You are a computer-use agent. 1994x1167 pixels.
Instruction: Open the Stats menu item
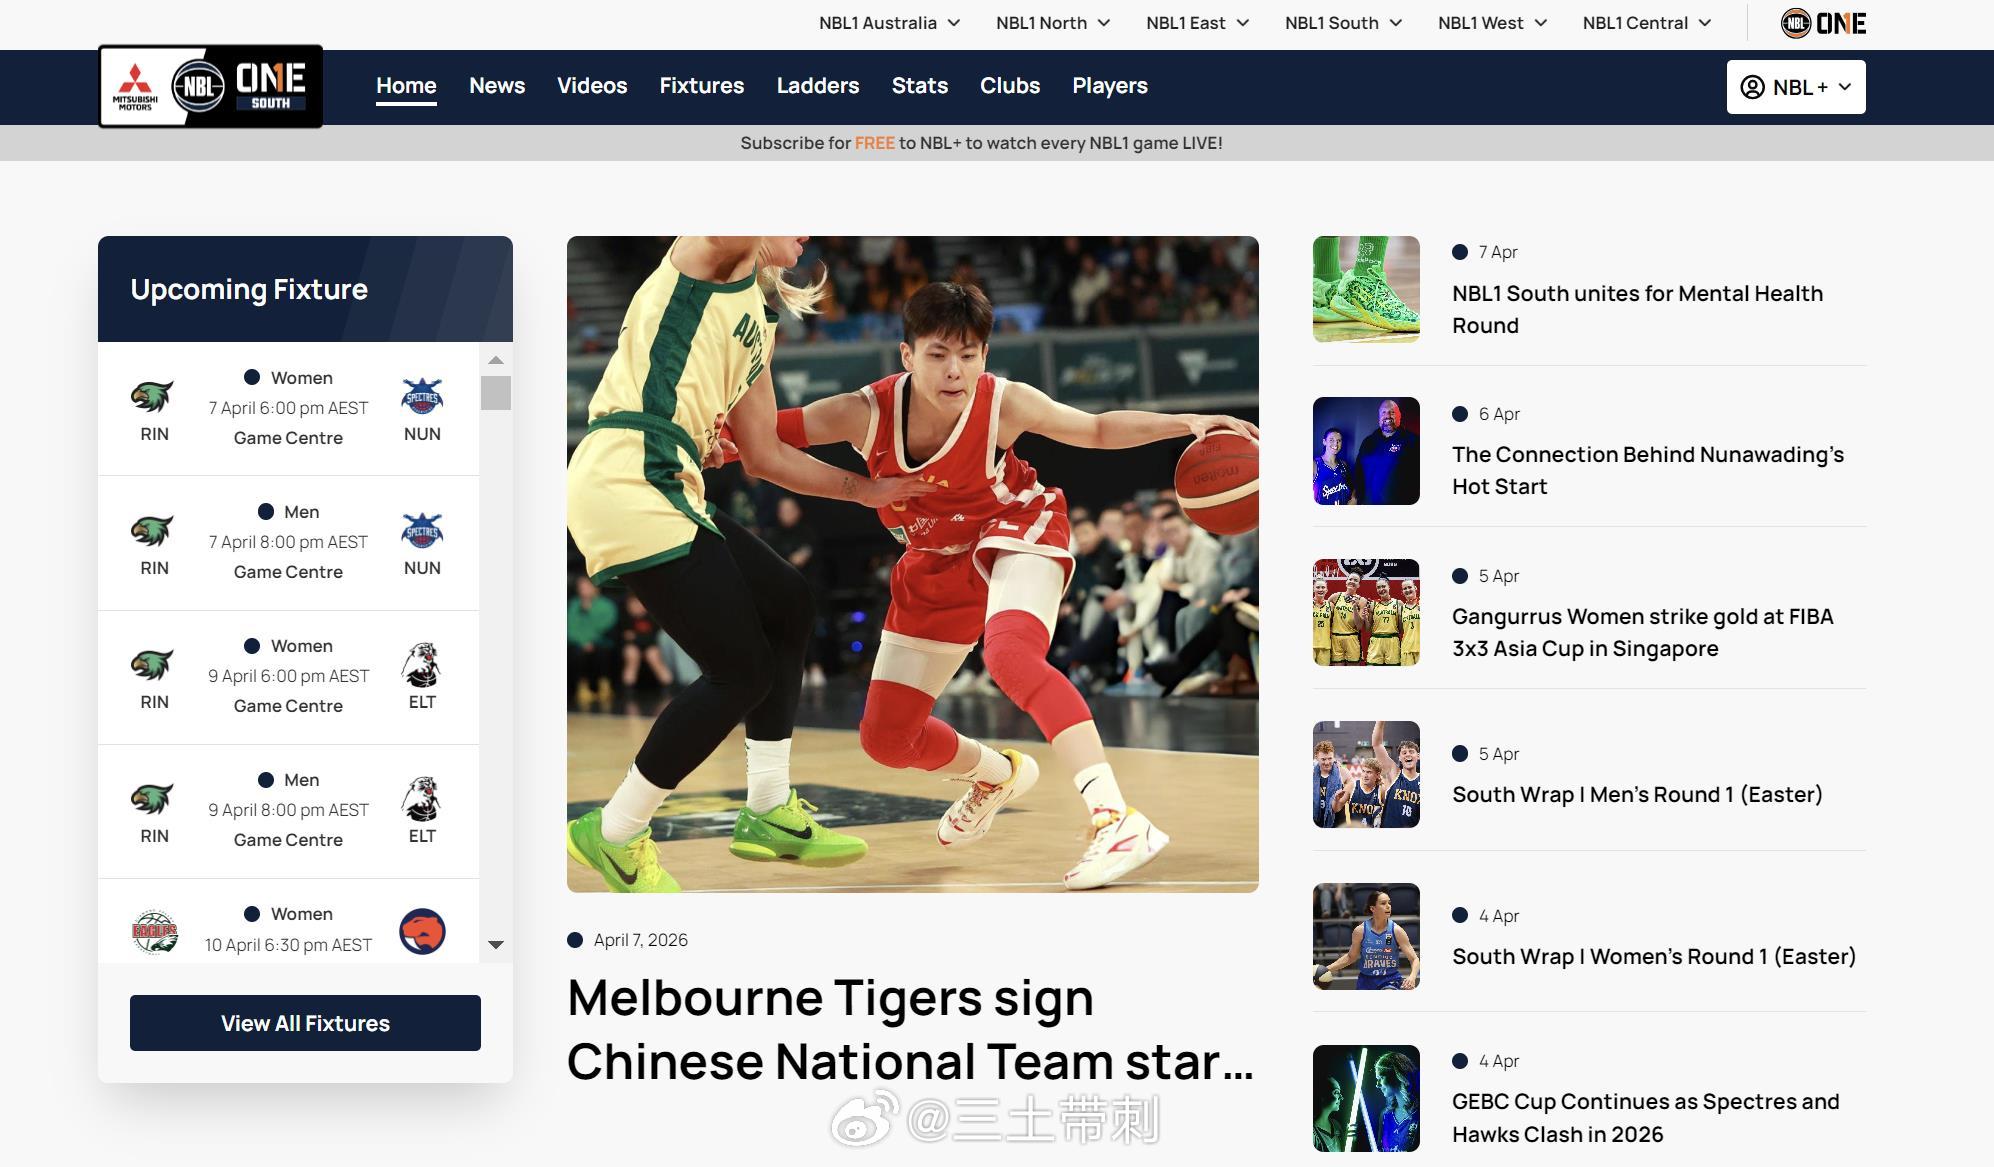(918, 86)
